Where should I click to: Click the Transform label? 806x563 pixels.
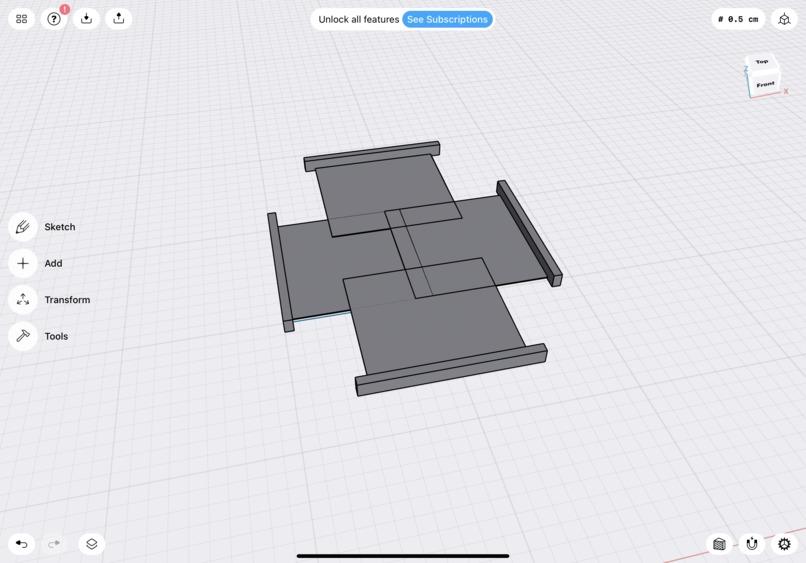point(67,300)
